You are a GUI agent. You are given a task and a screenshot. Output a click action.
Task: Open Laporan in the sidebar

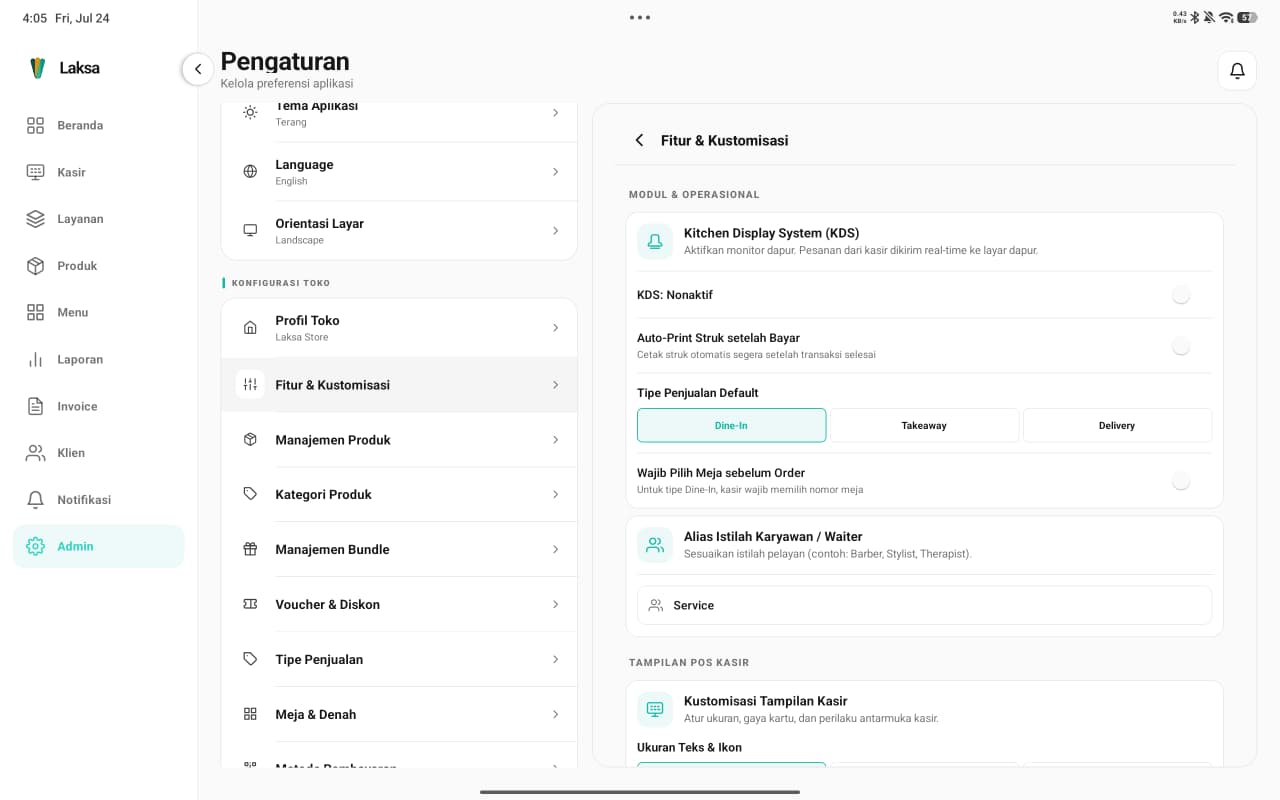pyautogui.click(x=99, y=359)
